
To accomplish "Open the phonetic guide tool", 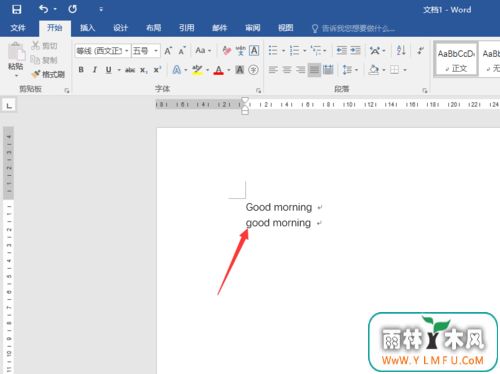I will point(240,51).
